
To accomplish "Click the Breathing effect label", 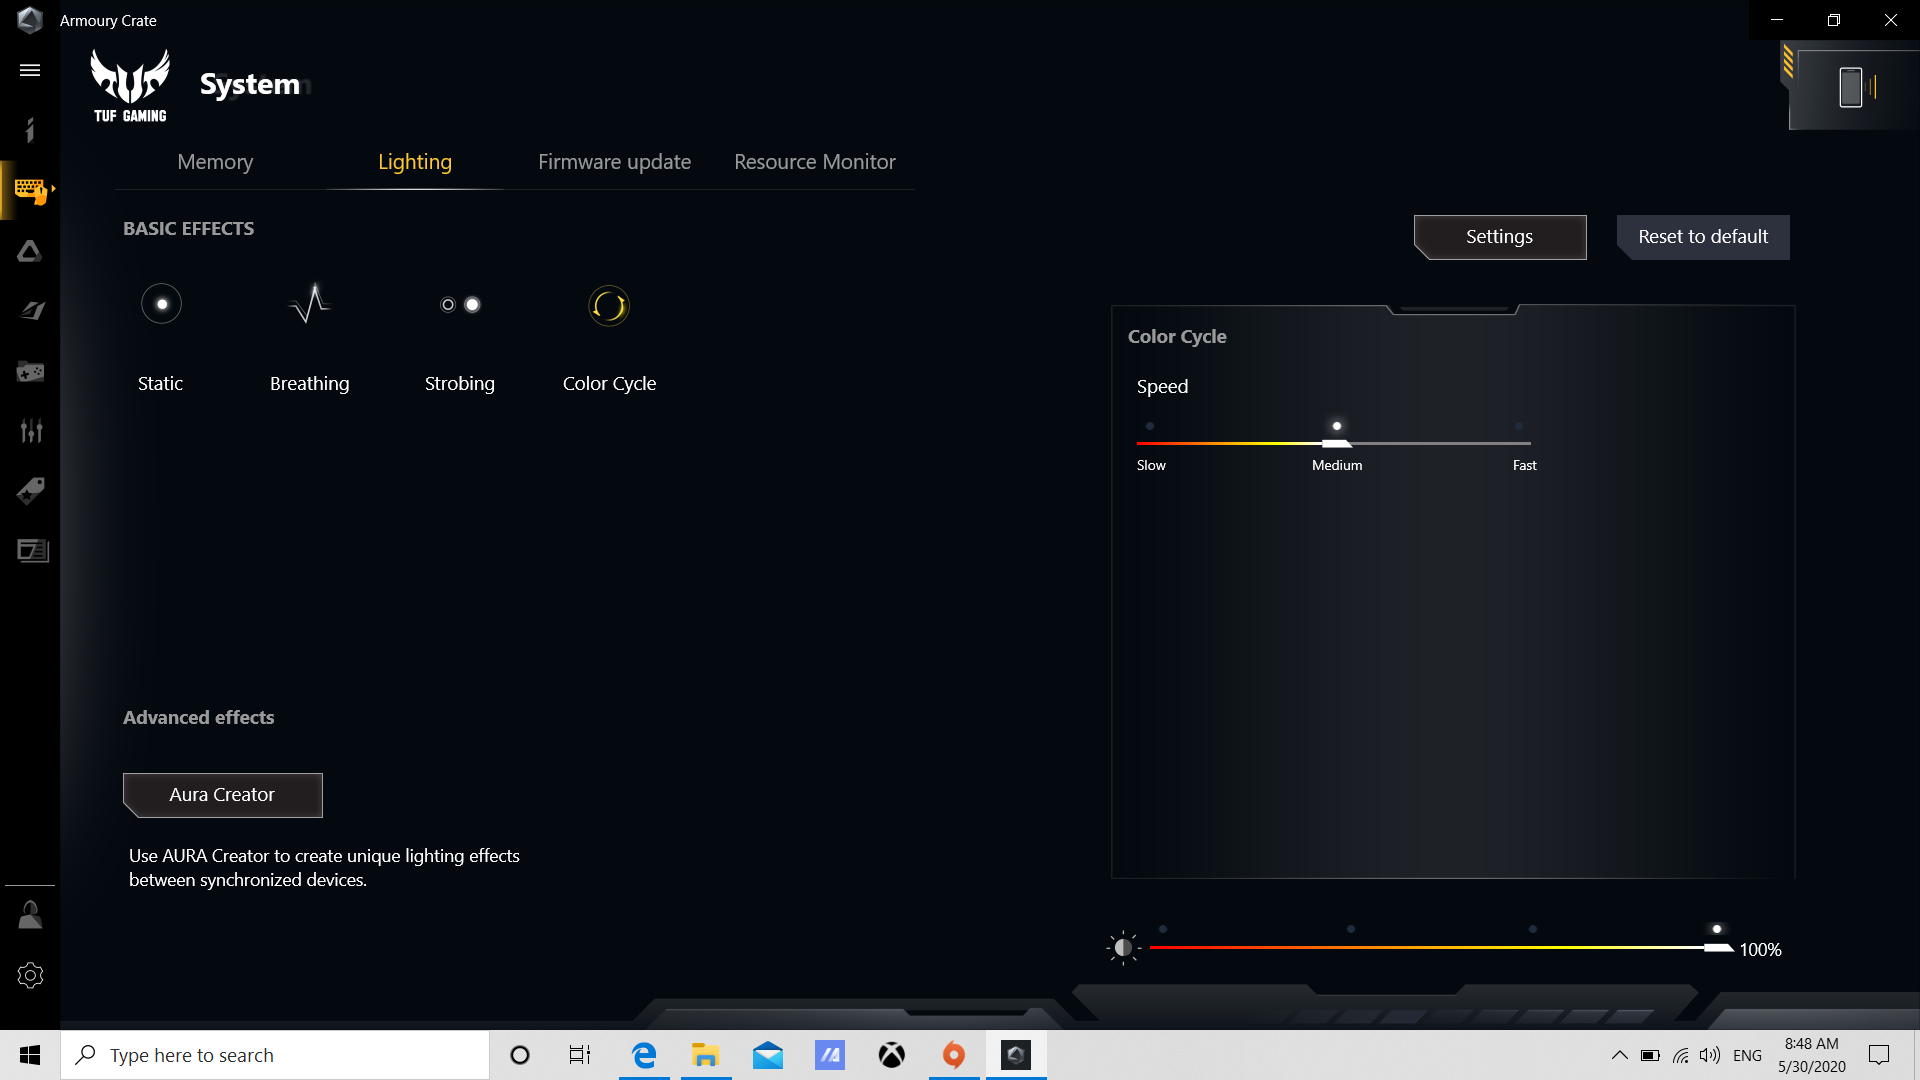I will click(310, 384).
